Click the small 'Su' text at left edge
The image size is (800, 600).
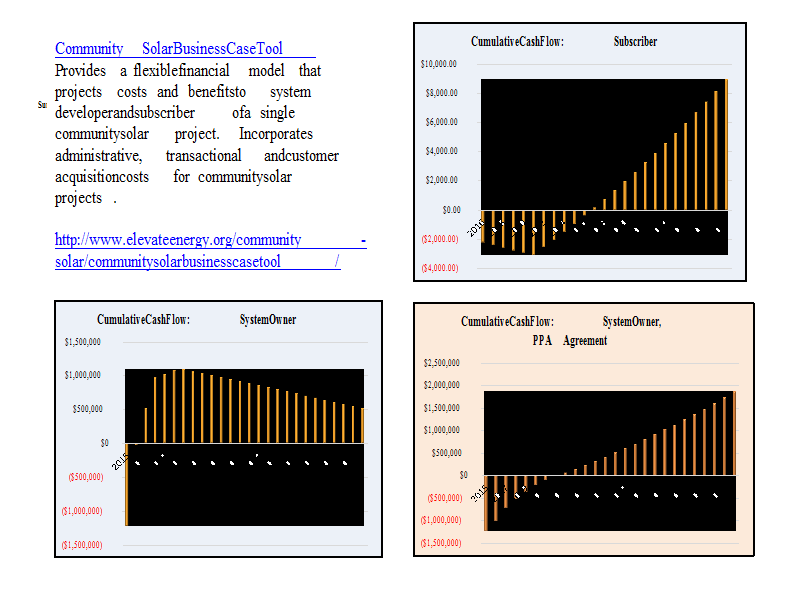(42, 105)
